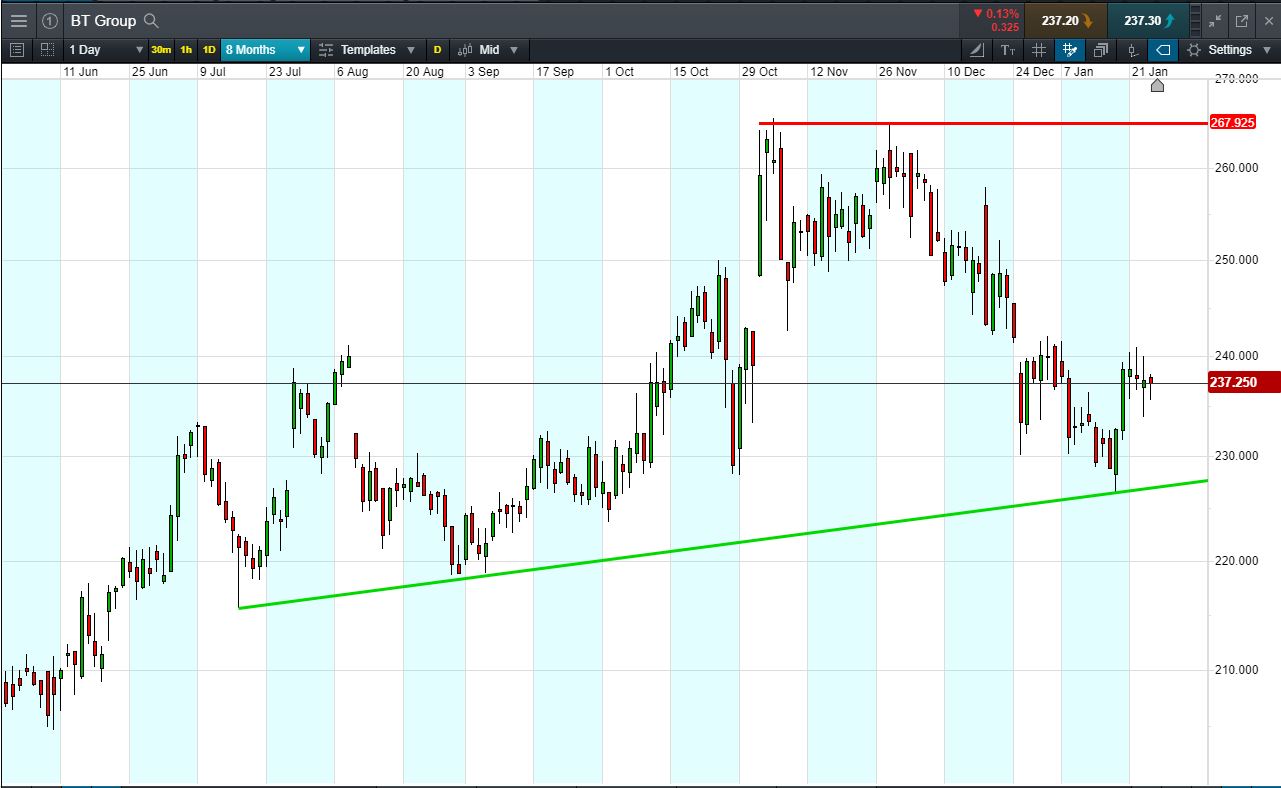The height and width of the screenshot is (788, 1281).
Task: Click the search magnifier beside BT Group
Action: click(151, 20)
